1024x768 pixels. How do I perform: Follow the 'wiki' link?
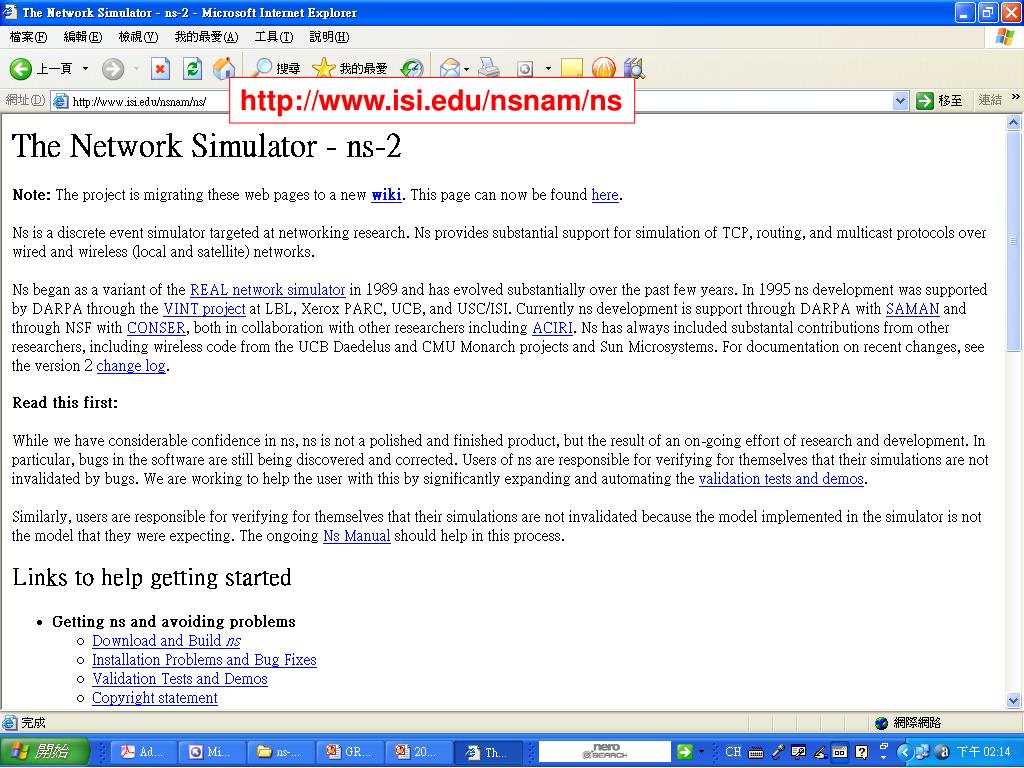tap(386, 195)
